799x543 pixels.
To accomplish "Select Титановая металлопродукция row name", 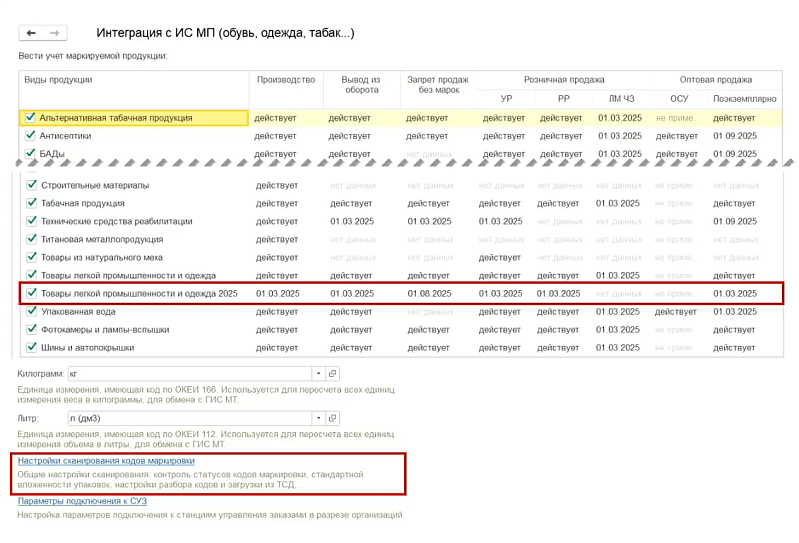I will point(102,239).
